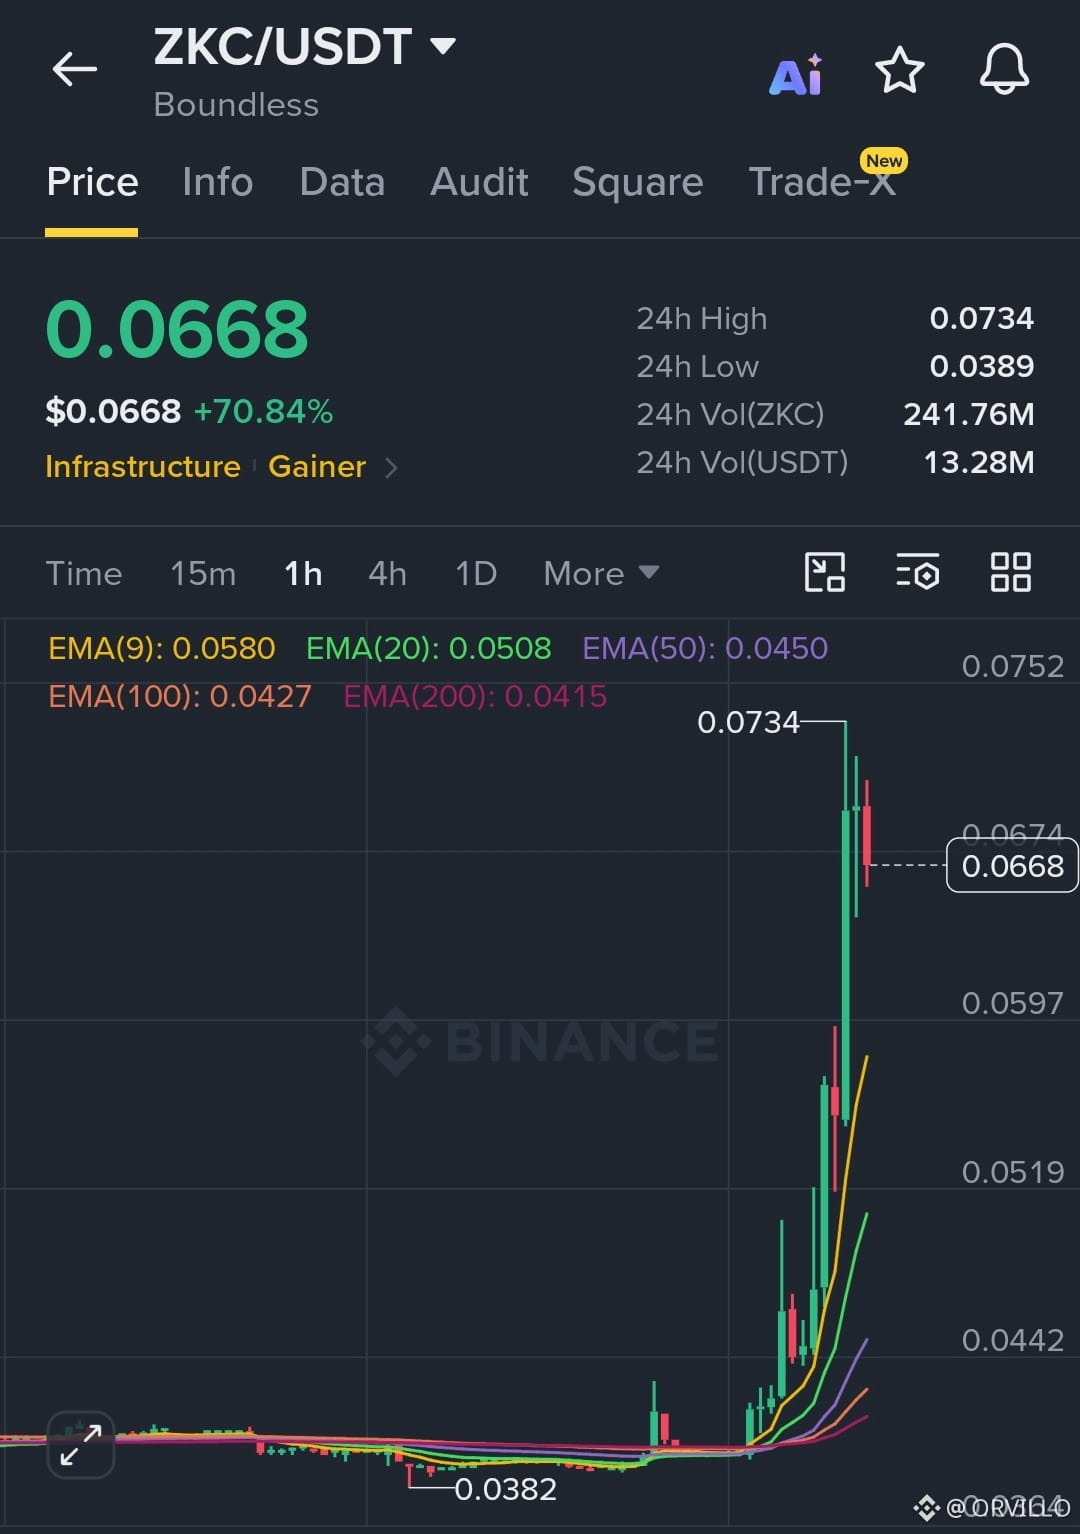Screen dimensions: 1080x1534
Task: Expand chart to fullscreen
Action: 81,1444
